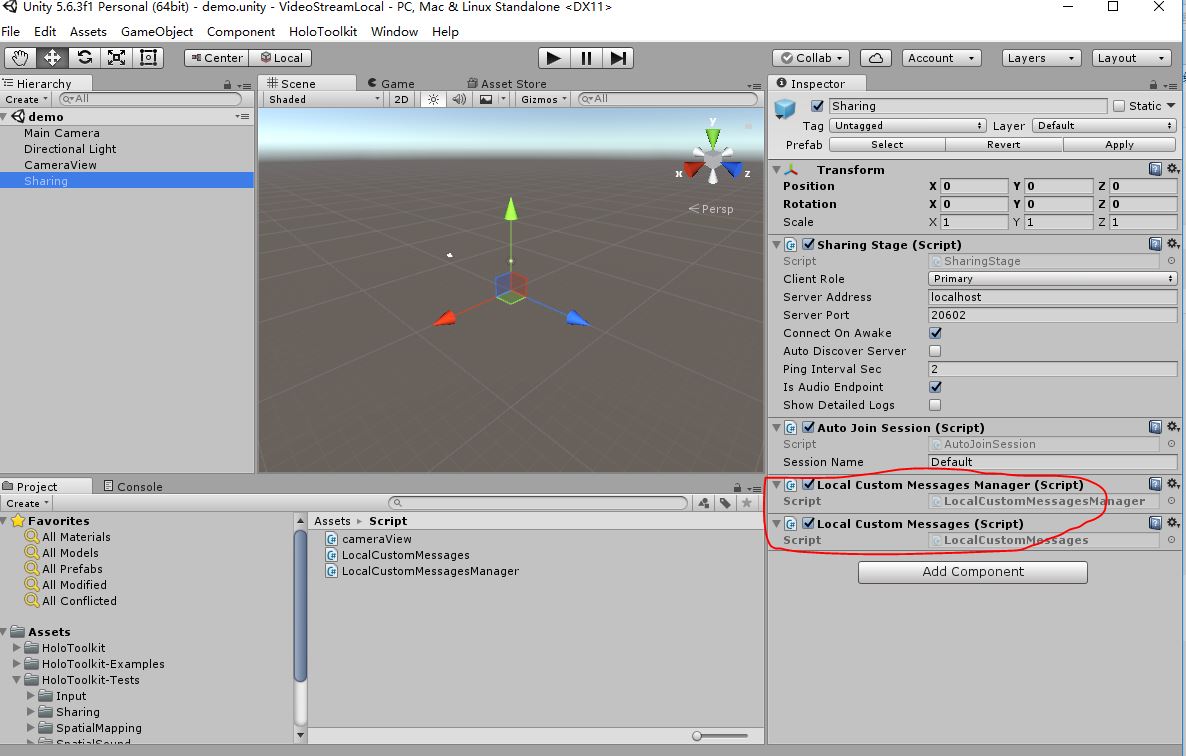This screenshot has width=1186, height=756.
Task: Open the GameObject menu
Action: (x=157, y=32)
